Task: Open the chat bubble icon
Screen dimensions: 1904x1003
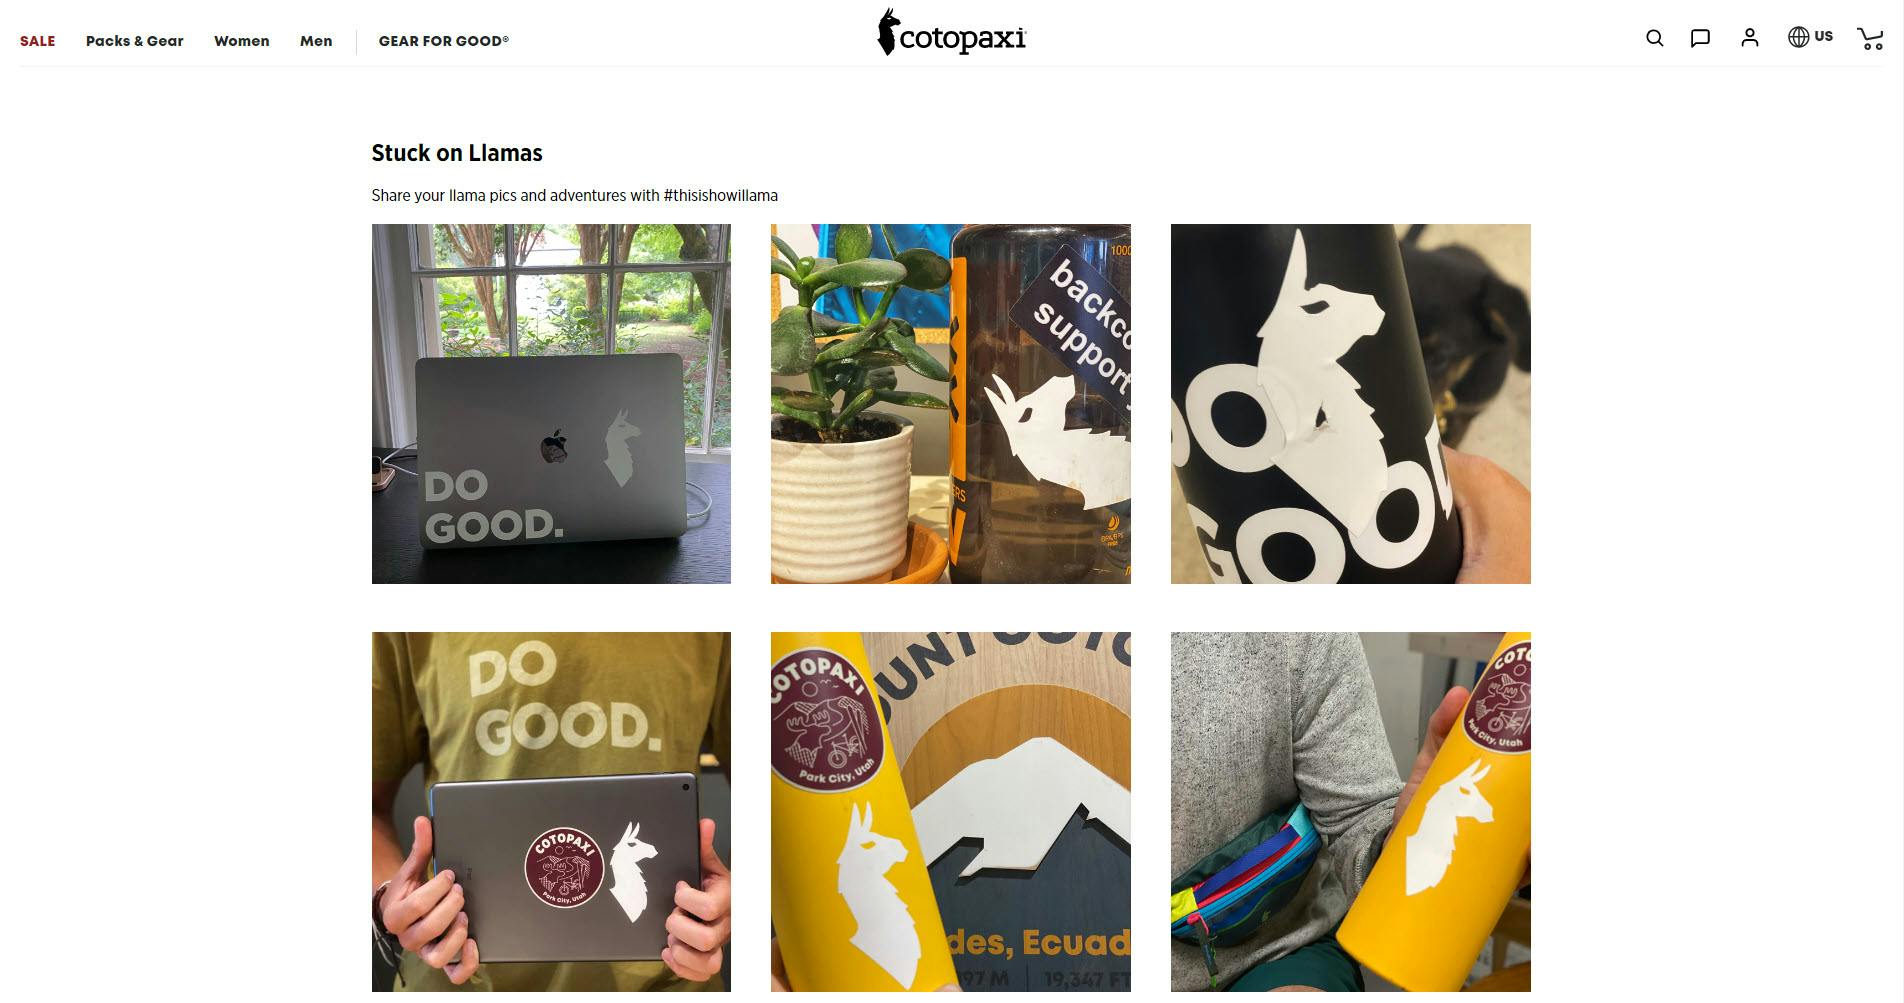Action: point(1700,38)
